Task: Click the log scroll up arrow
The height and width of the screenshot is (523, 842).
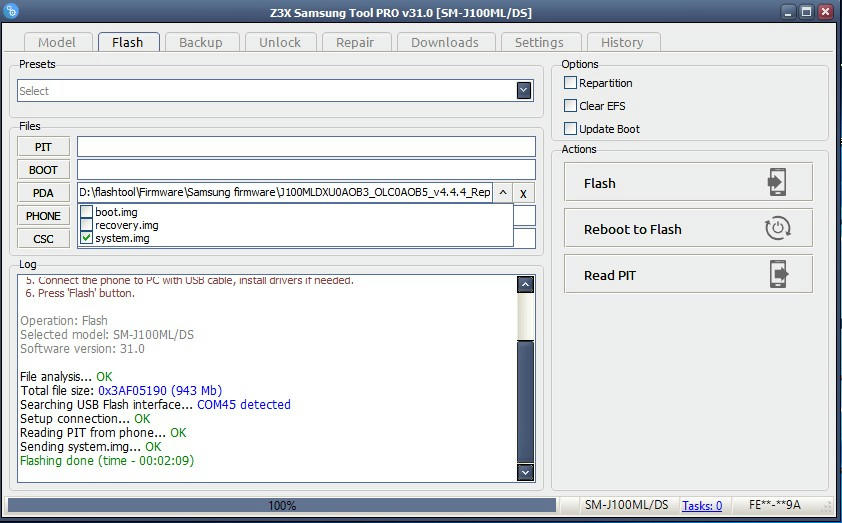Action: pos(525,284)
